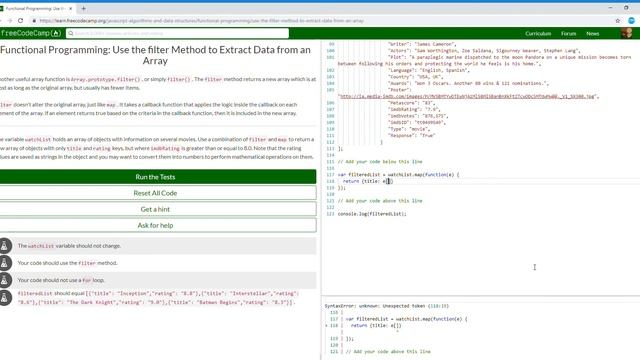640x360 pixels.
Task: Open a new browser tab with plus
Action: 83,8
